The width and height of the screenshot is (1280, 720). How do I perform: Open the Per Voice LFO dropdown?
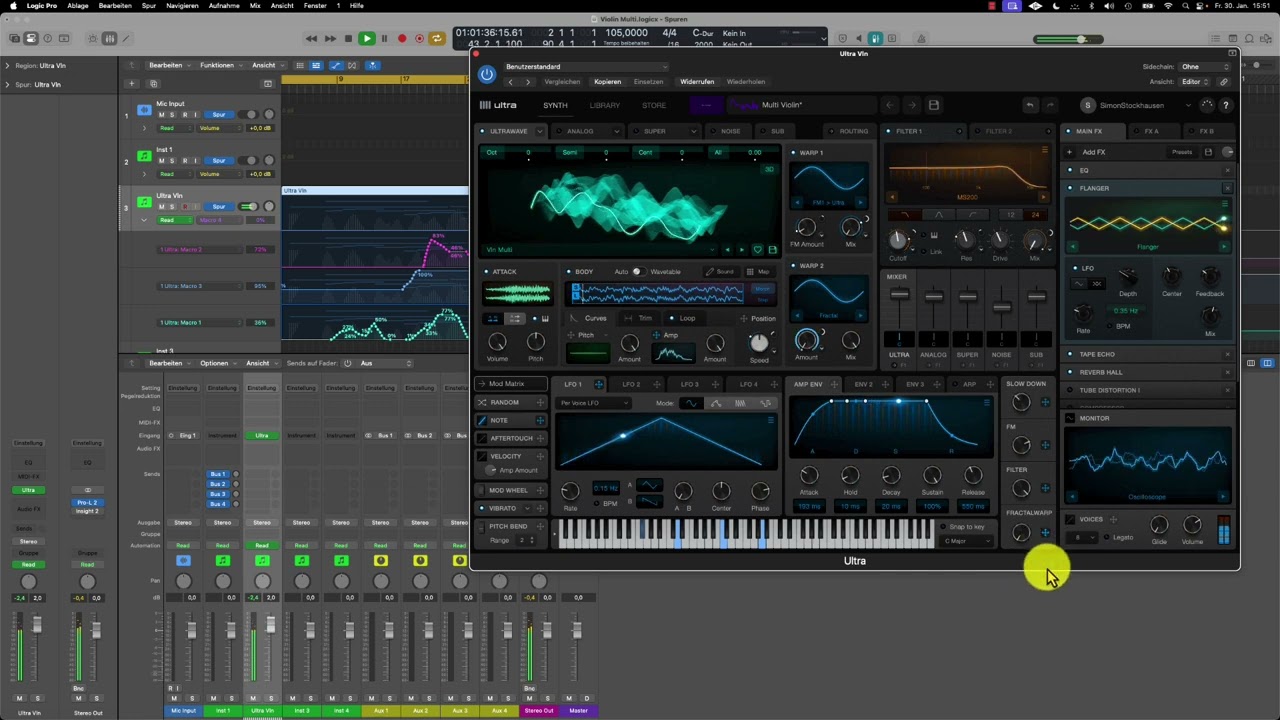(594, 403)
